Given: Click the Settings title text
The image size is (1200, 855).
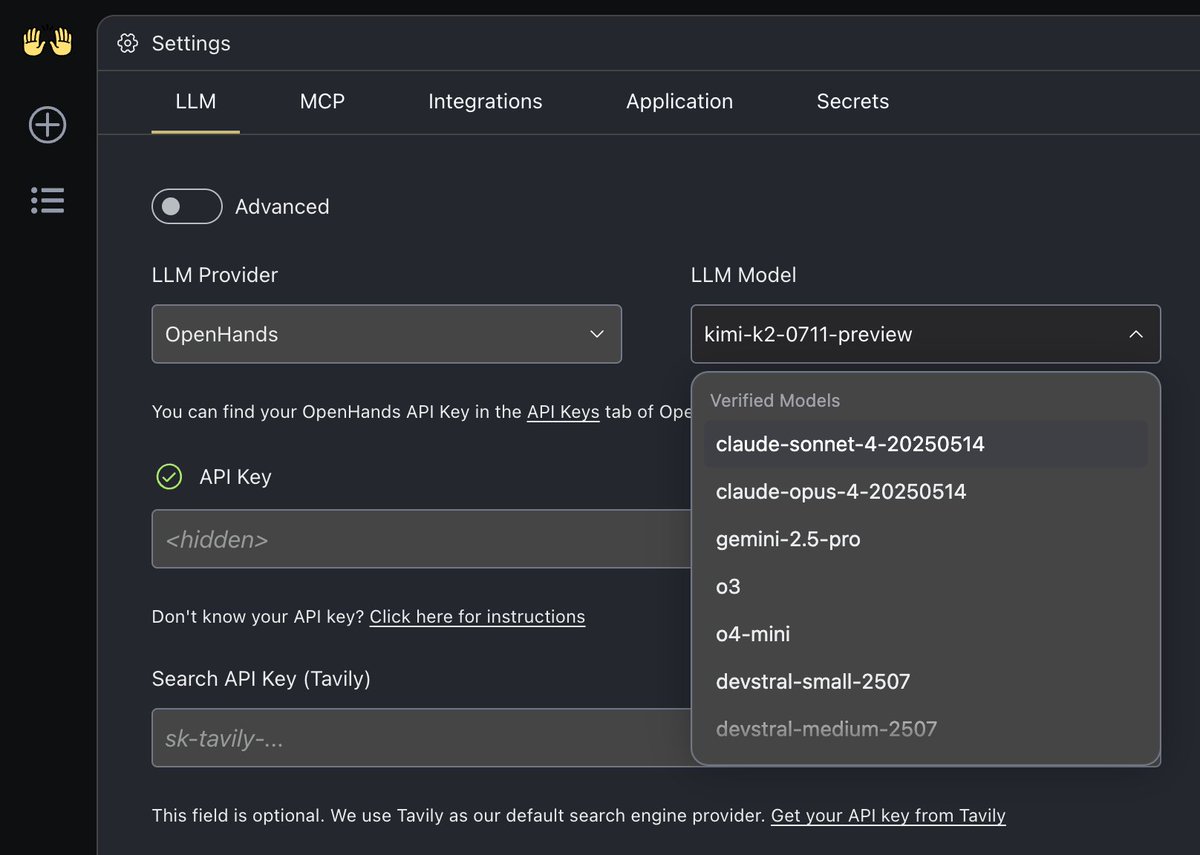Looking at the screenshot, I should [x=191, y=43].
